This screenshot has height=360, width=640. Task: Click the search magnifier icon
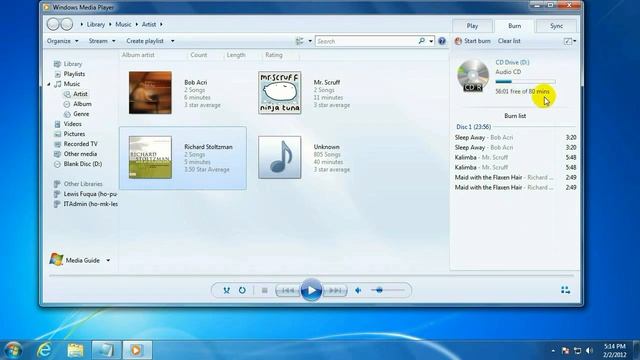click(422, 41)
